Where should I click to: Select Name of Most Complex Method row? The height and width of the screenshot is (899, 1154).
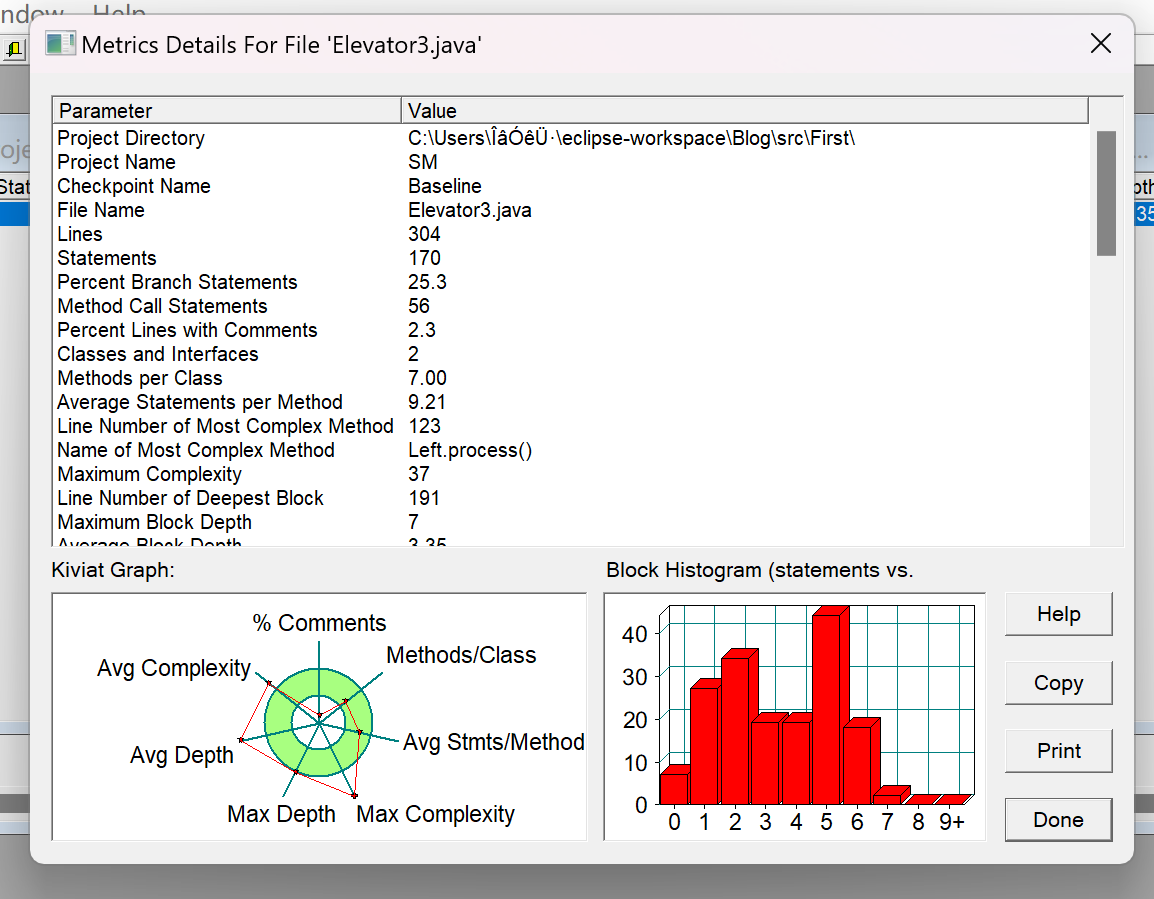(x=571, y=450)
